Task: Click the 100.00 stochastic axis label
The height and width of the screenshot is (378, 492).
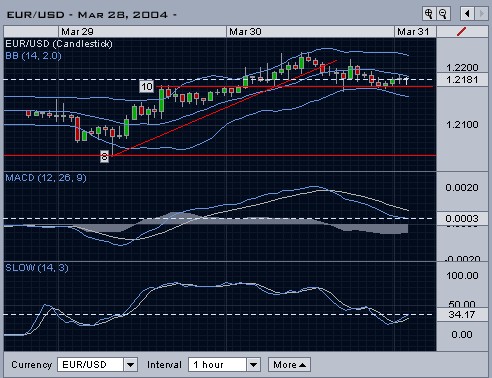Action: click(x=462, y=276)
